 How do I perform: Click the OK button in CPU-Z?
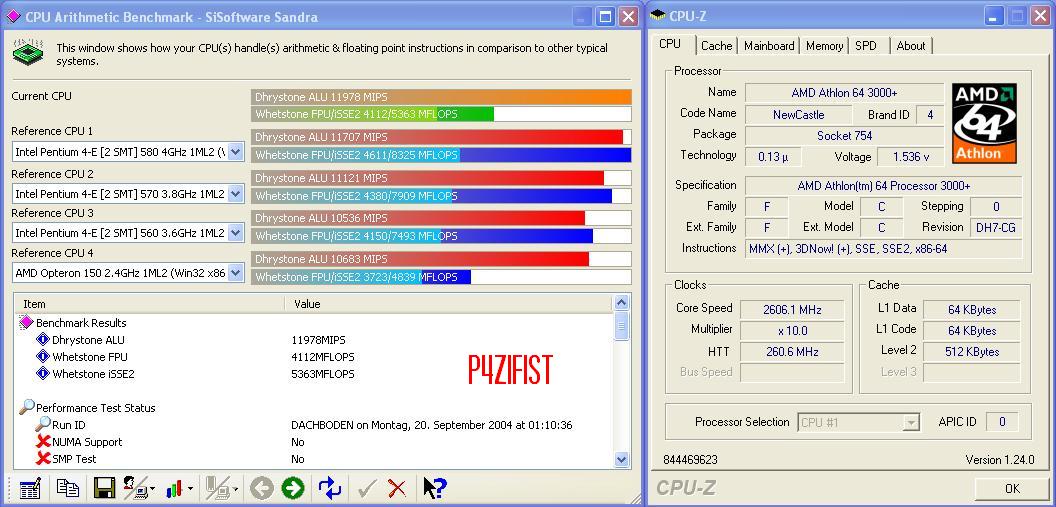point(1012,488)
